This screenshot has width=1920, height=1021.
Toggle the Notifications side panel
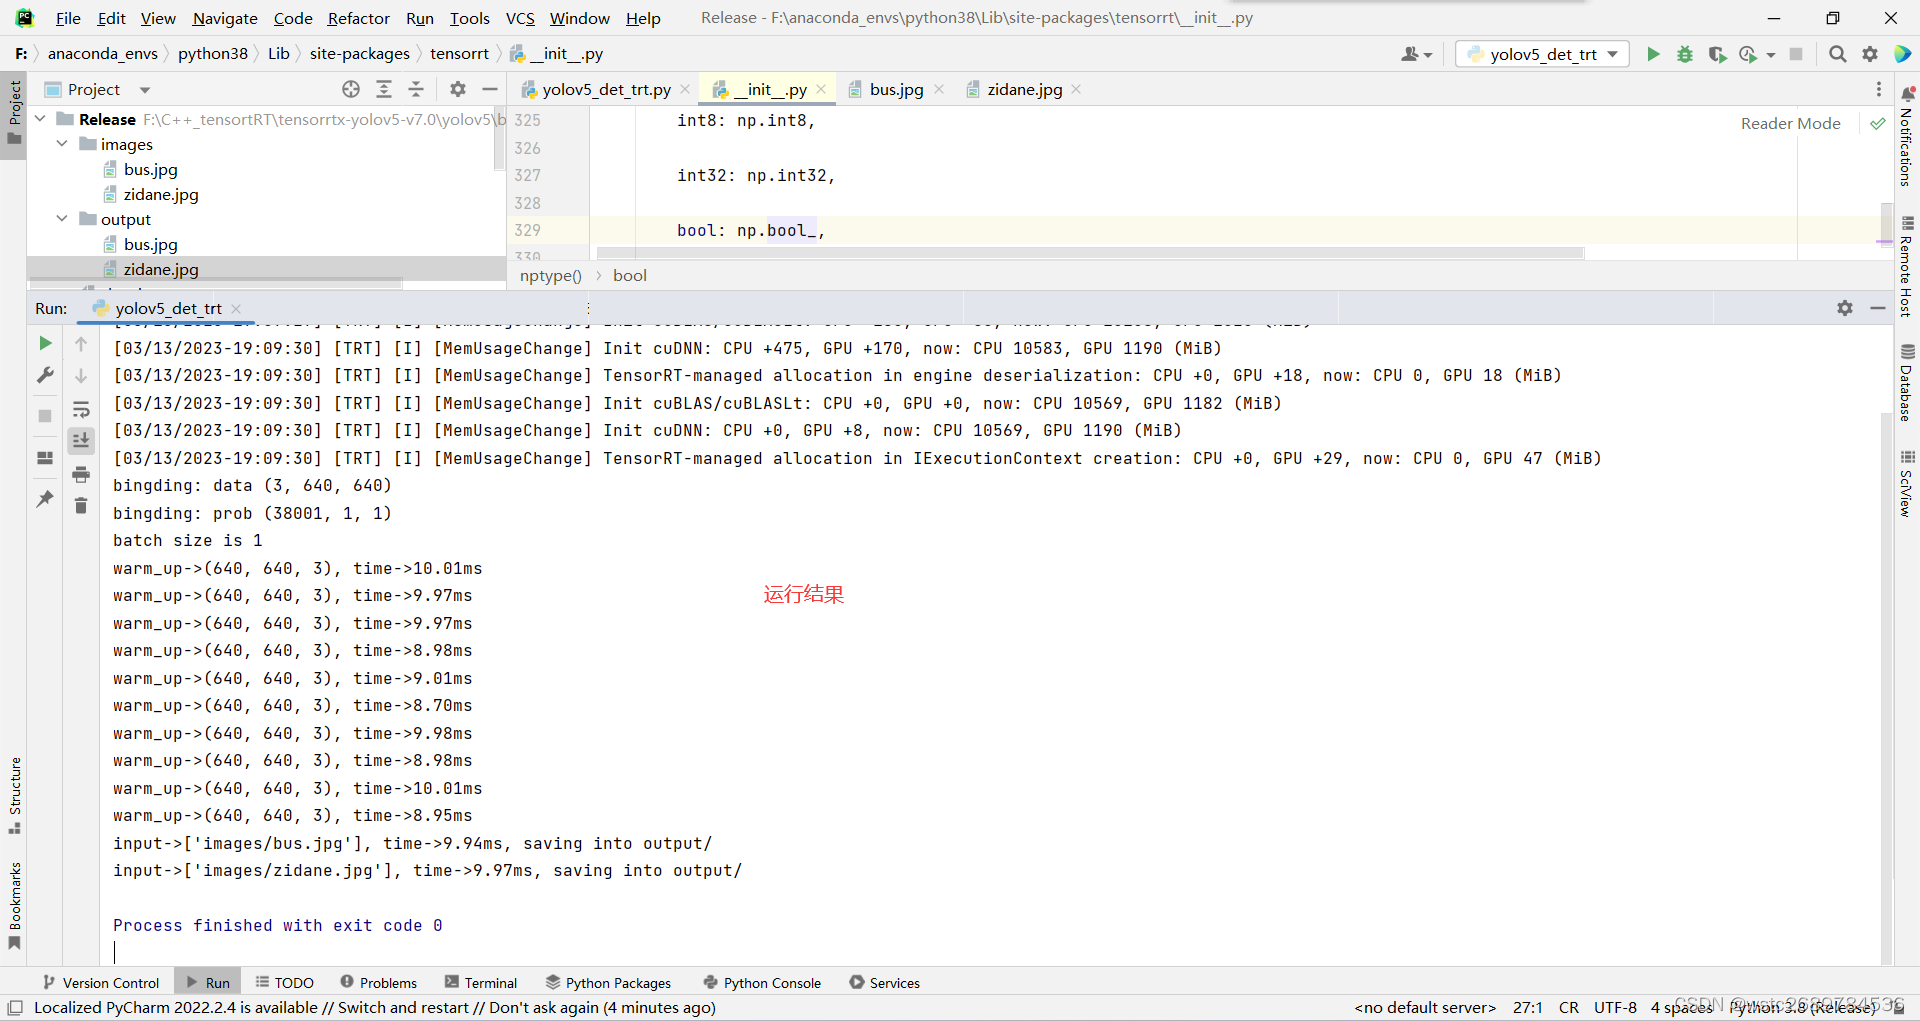[1906, 136]
